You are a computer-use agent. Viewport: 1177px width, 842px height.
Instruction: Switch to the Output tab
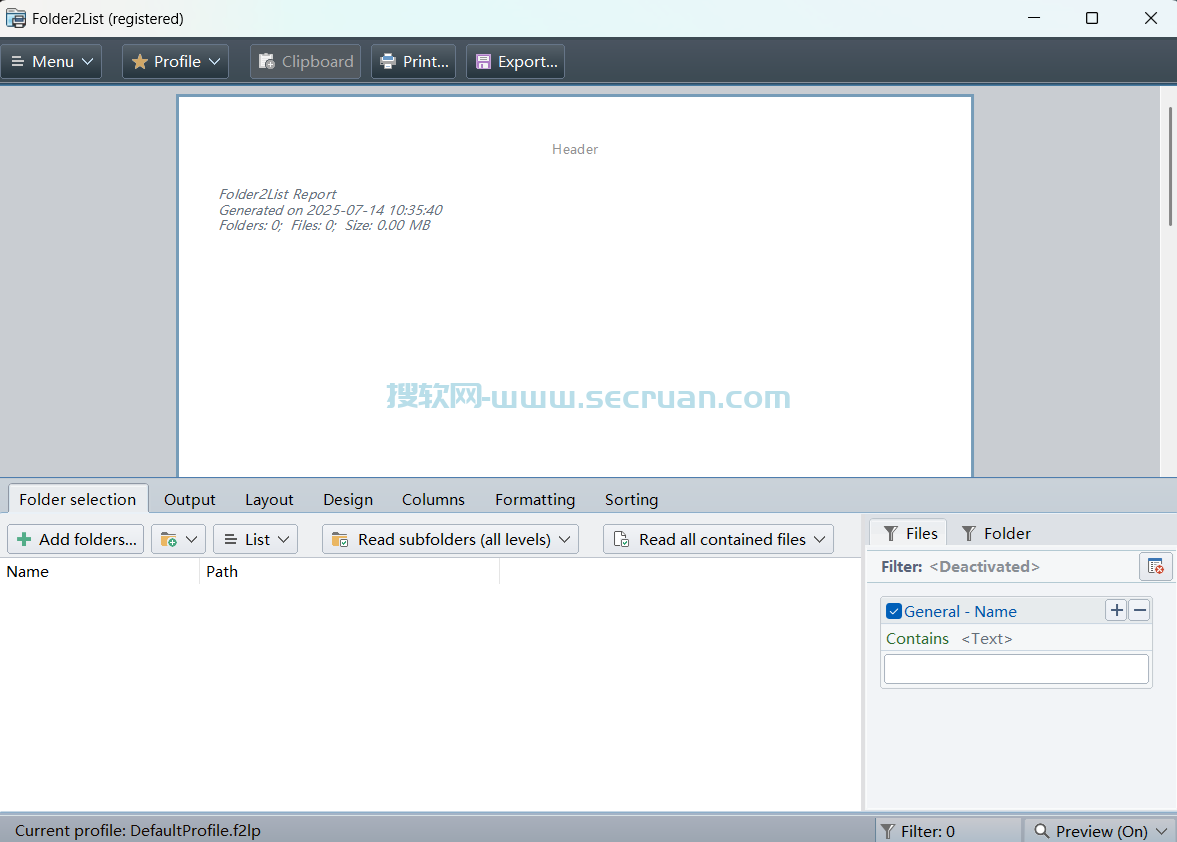point(190,500)
